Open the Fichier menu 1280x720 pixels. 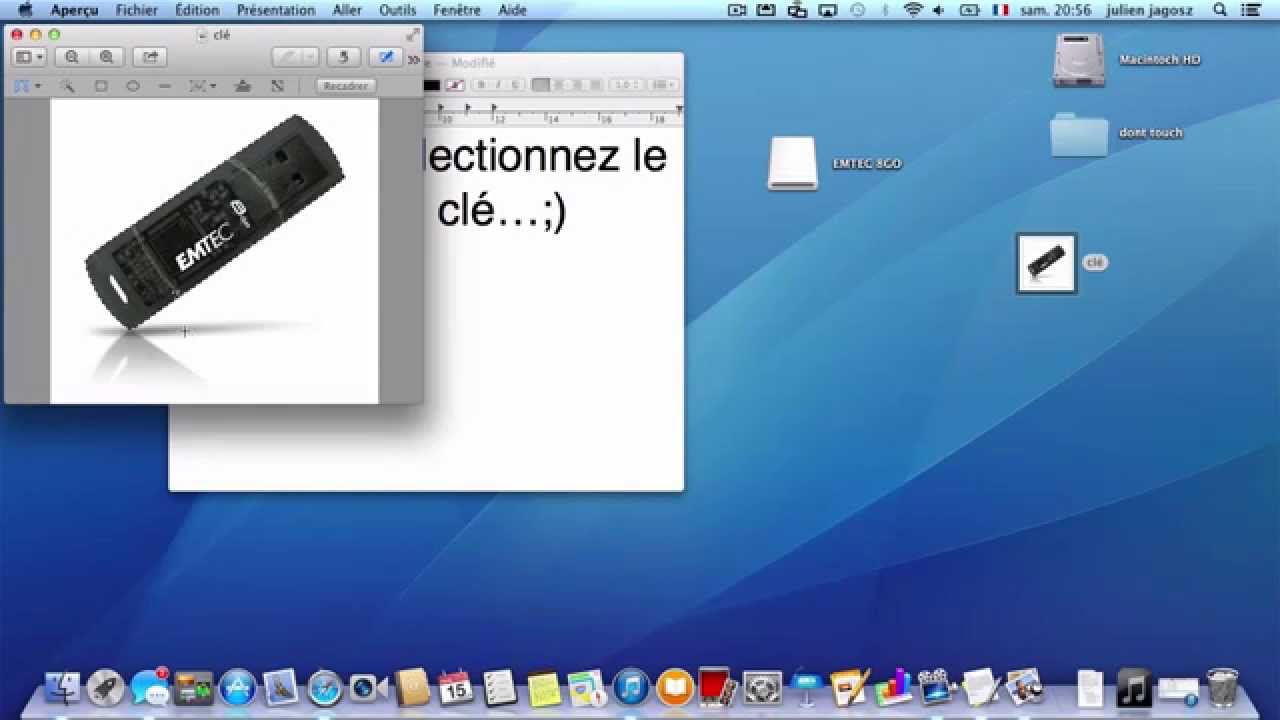pos(136,10)
